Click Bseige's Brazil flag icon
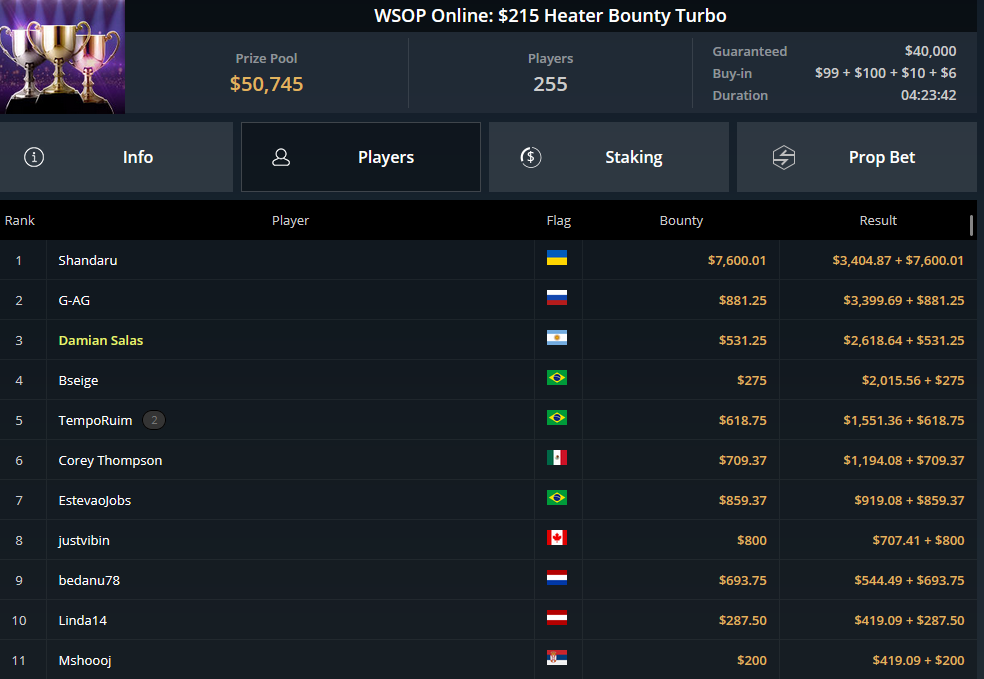This screenshot has height=679, width=984. click(x=557, y=378)
